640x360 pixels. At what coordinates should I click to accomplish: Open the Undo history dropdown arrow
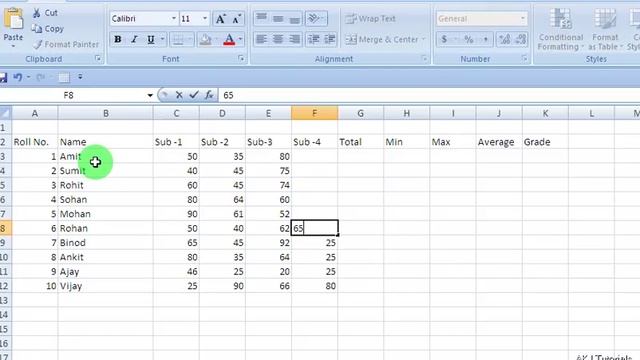point(29,77)
